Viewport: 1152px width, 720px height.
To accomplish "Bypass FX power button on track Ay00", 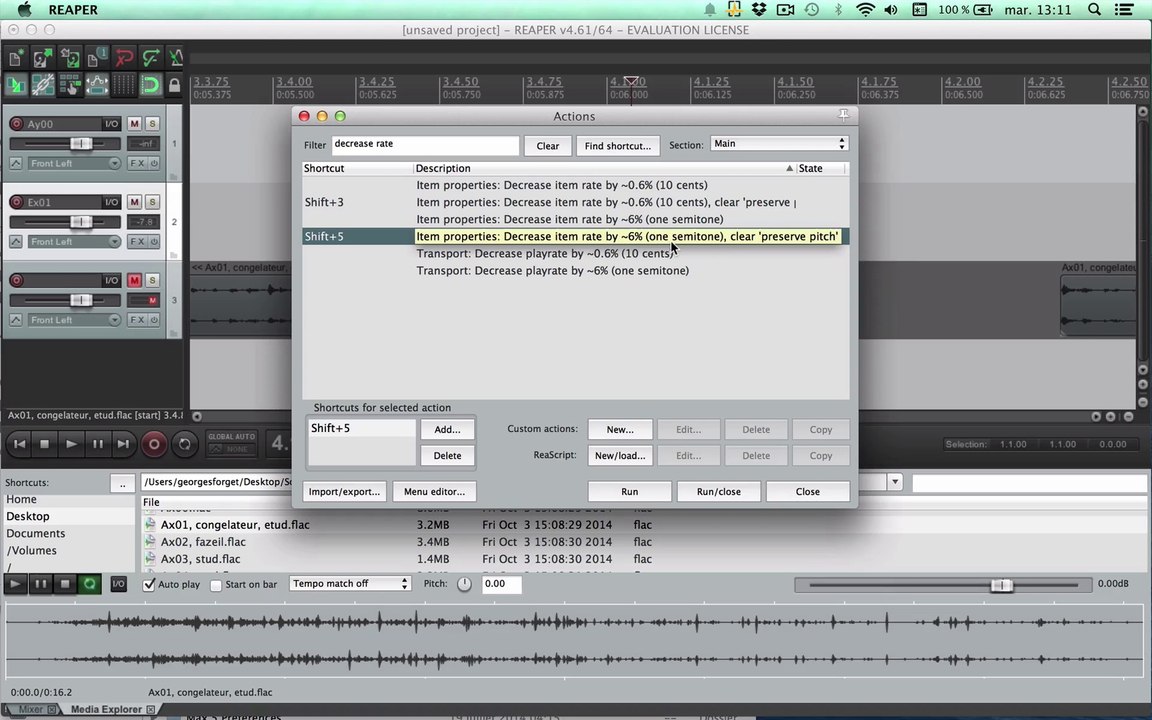I will (x=154, y=163).
